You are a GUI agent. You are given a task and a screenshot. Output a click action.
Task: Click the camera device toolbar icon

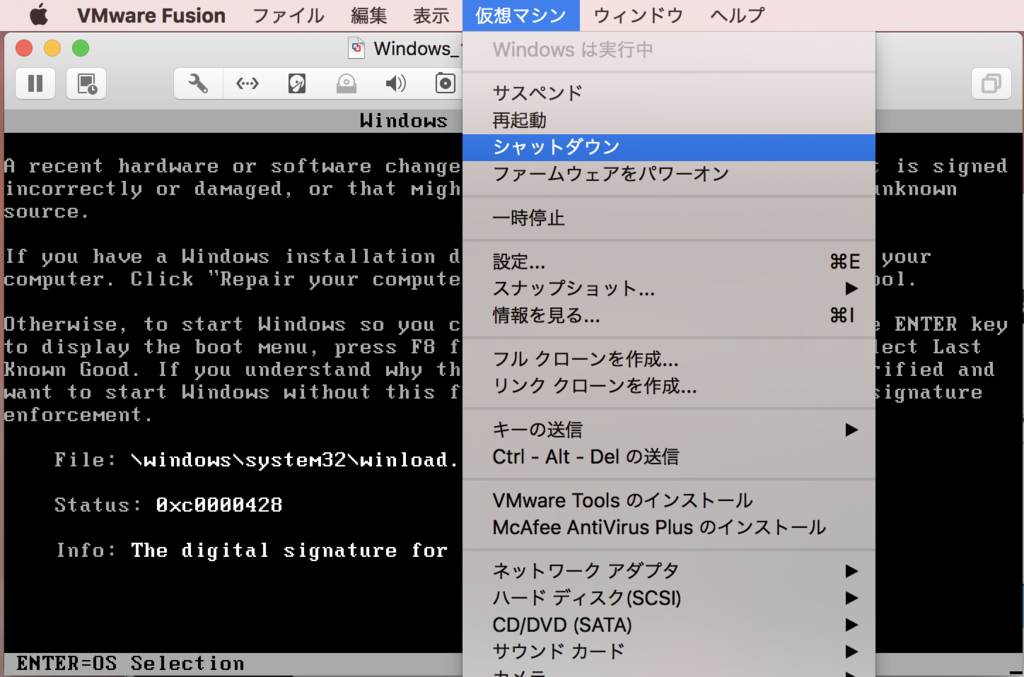click(x=445, y=84)
